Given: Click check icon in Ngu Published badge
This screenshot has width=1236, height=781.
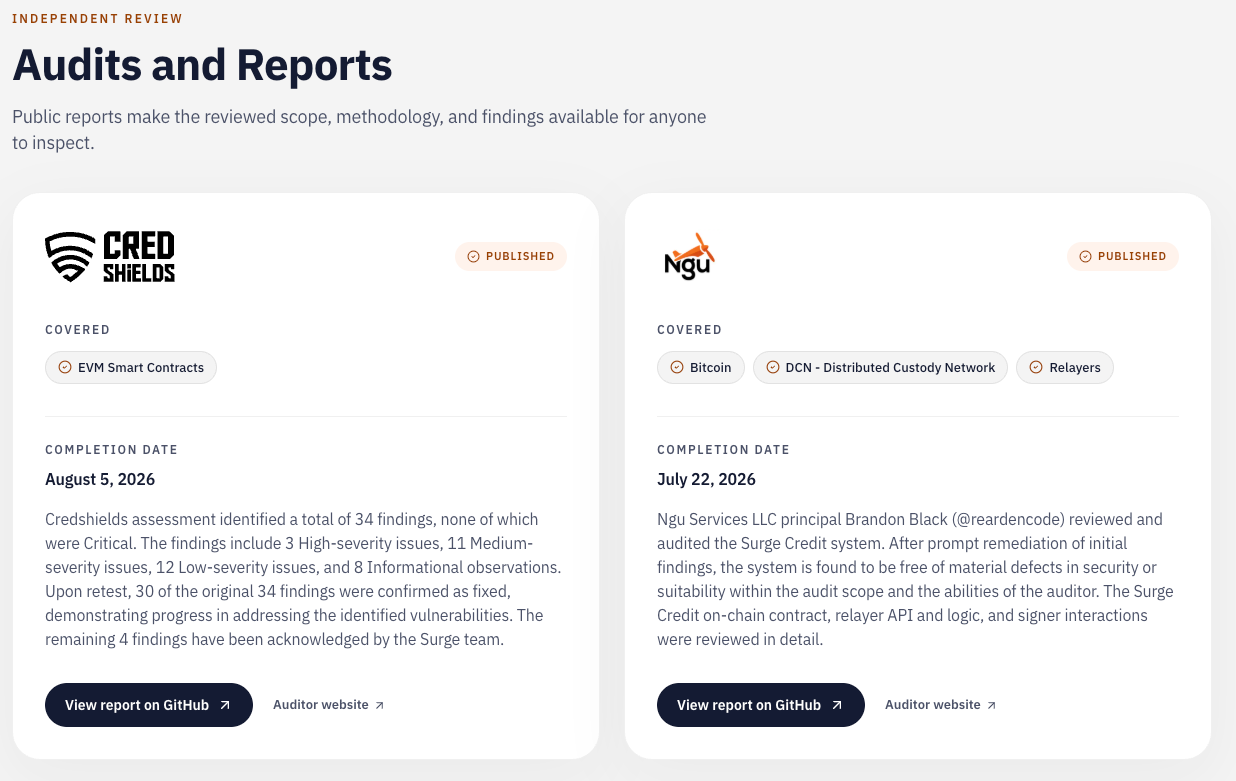Looking at the screenshot, I should pyautogui.click(x=1085, y=256).
